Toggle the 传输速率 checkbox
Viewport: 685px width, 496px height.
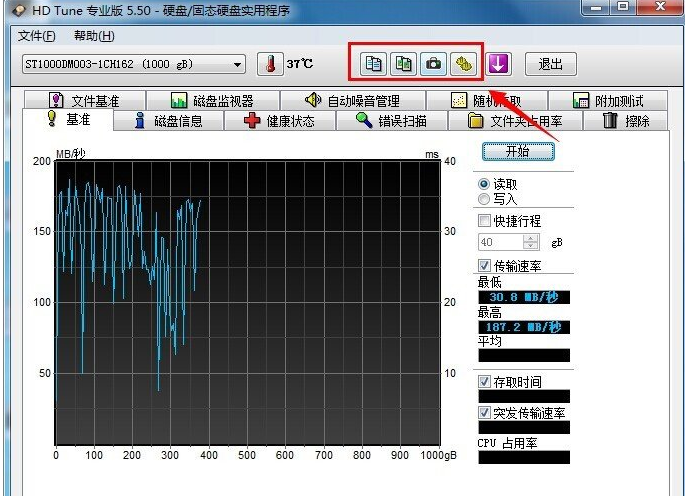pos(485,265)
